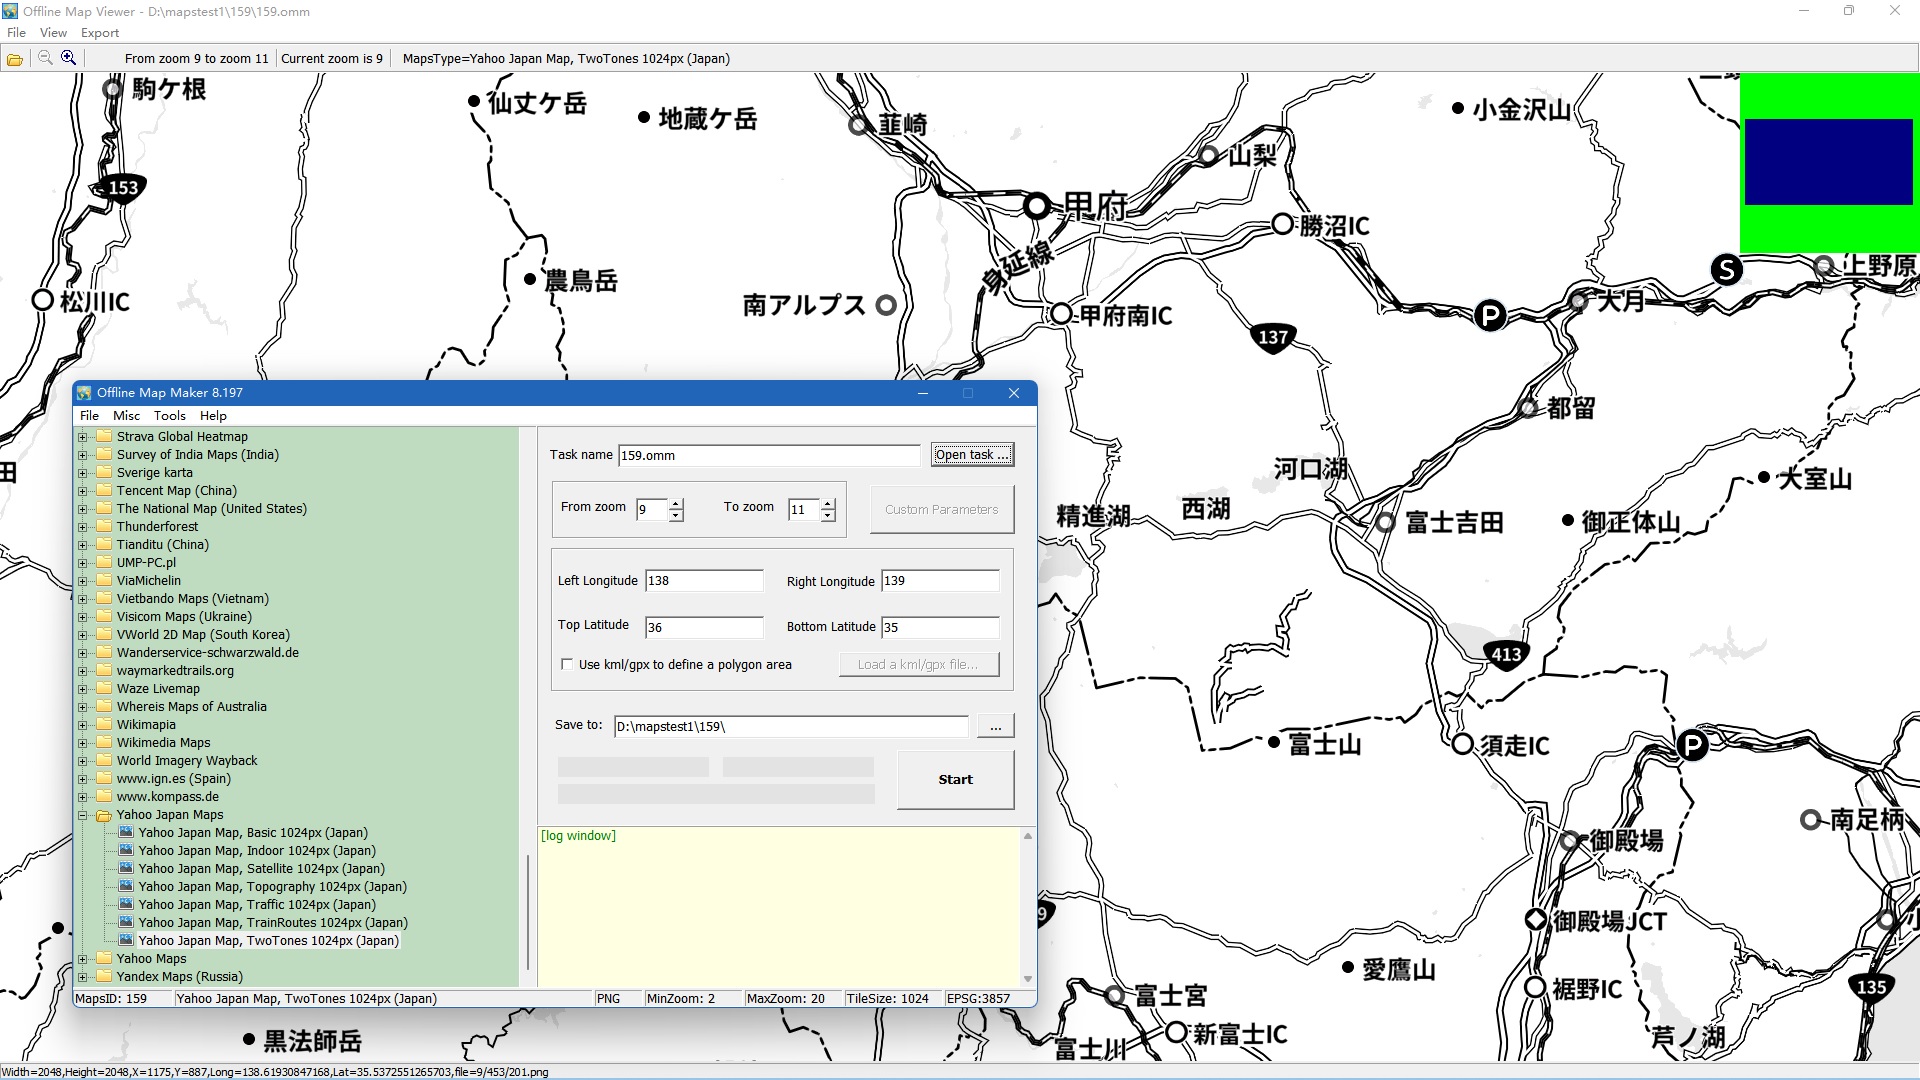This screenshot has height=1080, width=1920.
Task: Click the Waze Livemap folder icon
Action: pyautogui.click(x=104, y=689)
